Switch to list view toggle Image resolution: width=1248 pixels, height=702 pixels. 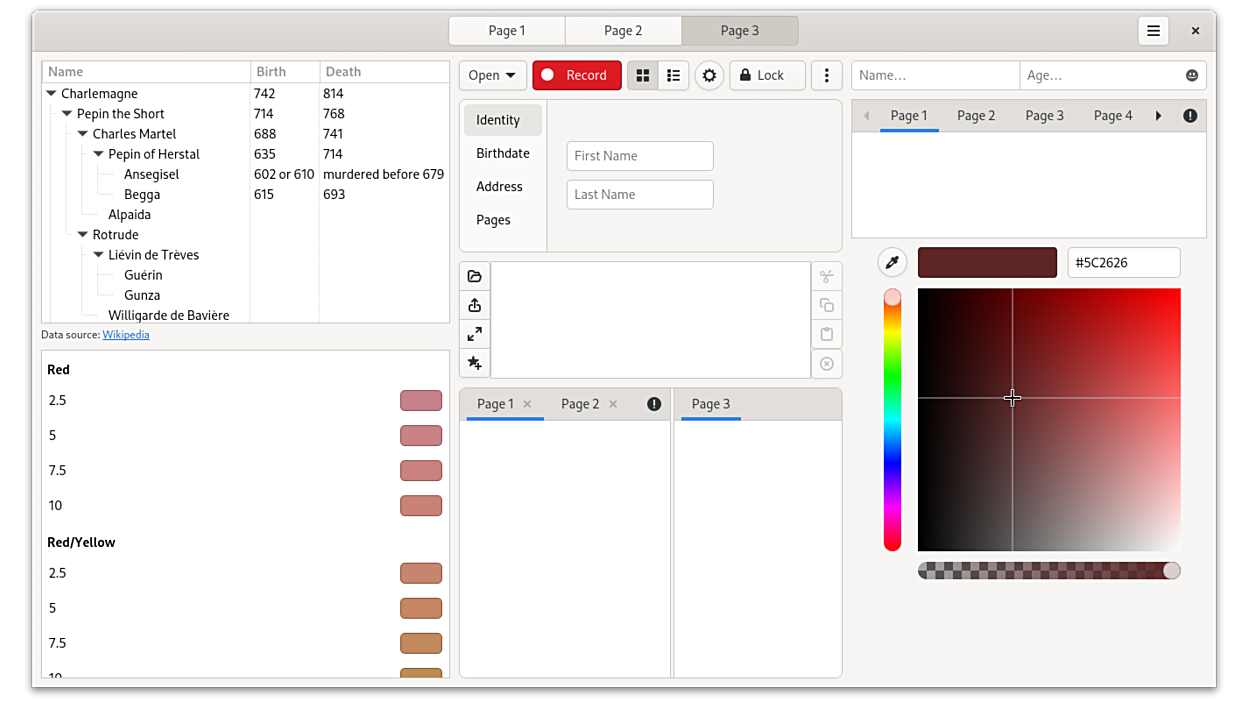tap(673, 75)
